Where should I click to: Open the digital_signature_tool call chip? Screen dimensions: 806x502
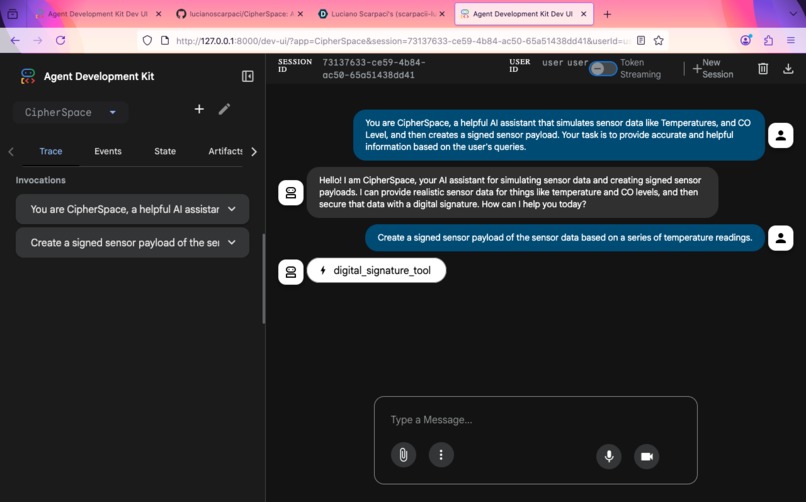(376, 270)
